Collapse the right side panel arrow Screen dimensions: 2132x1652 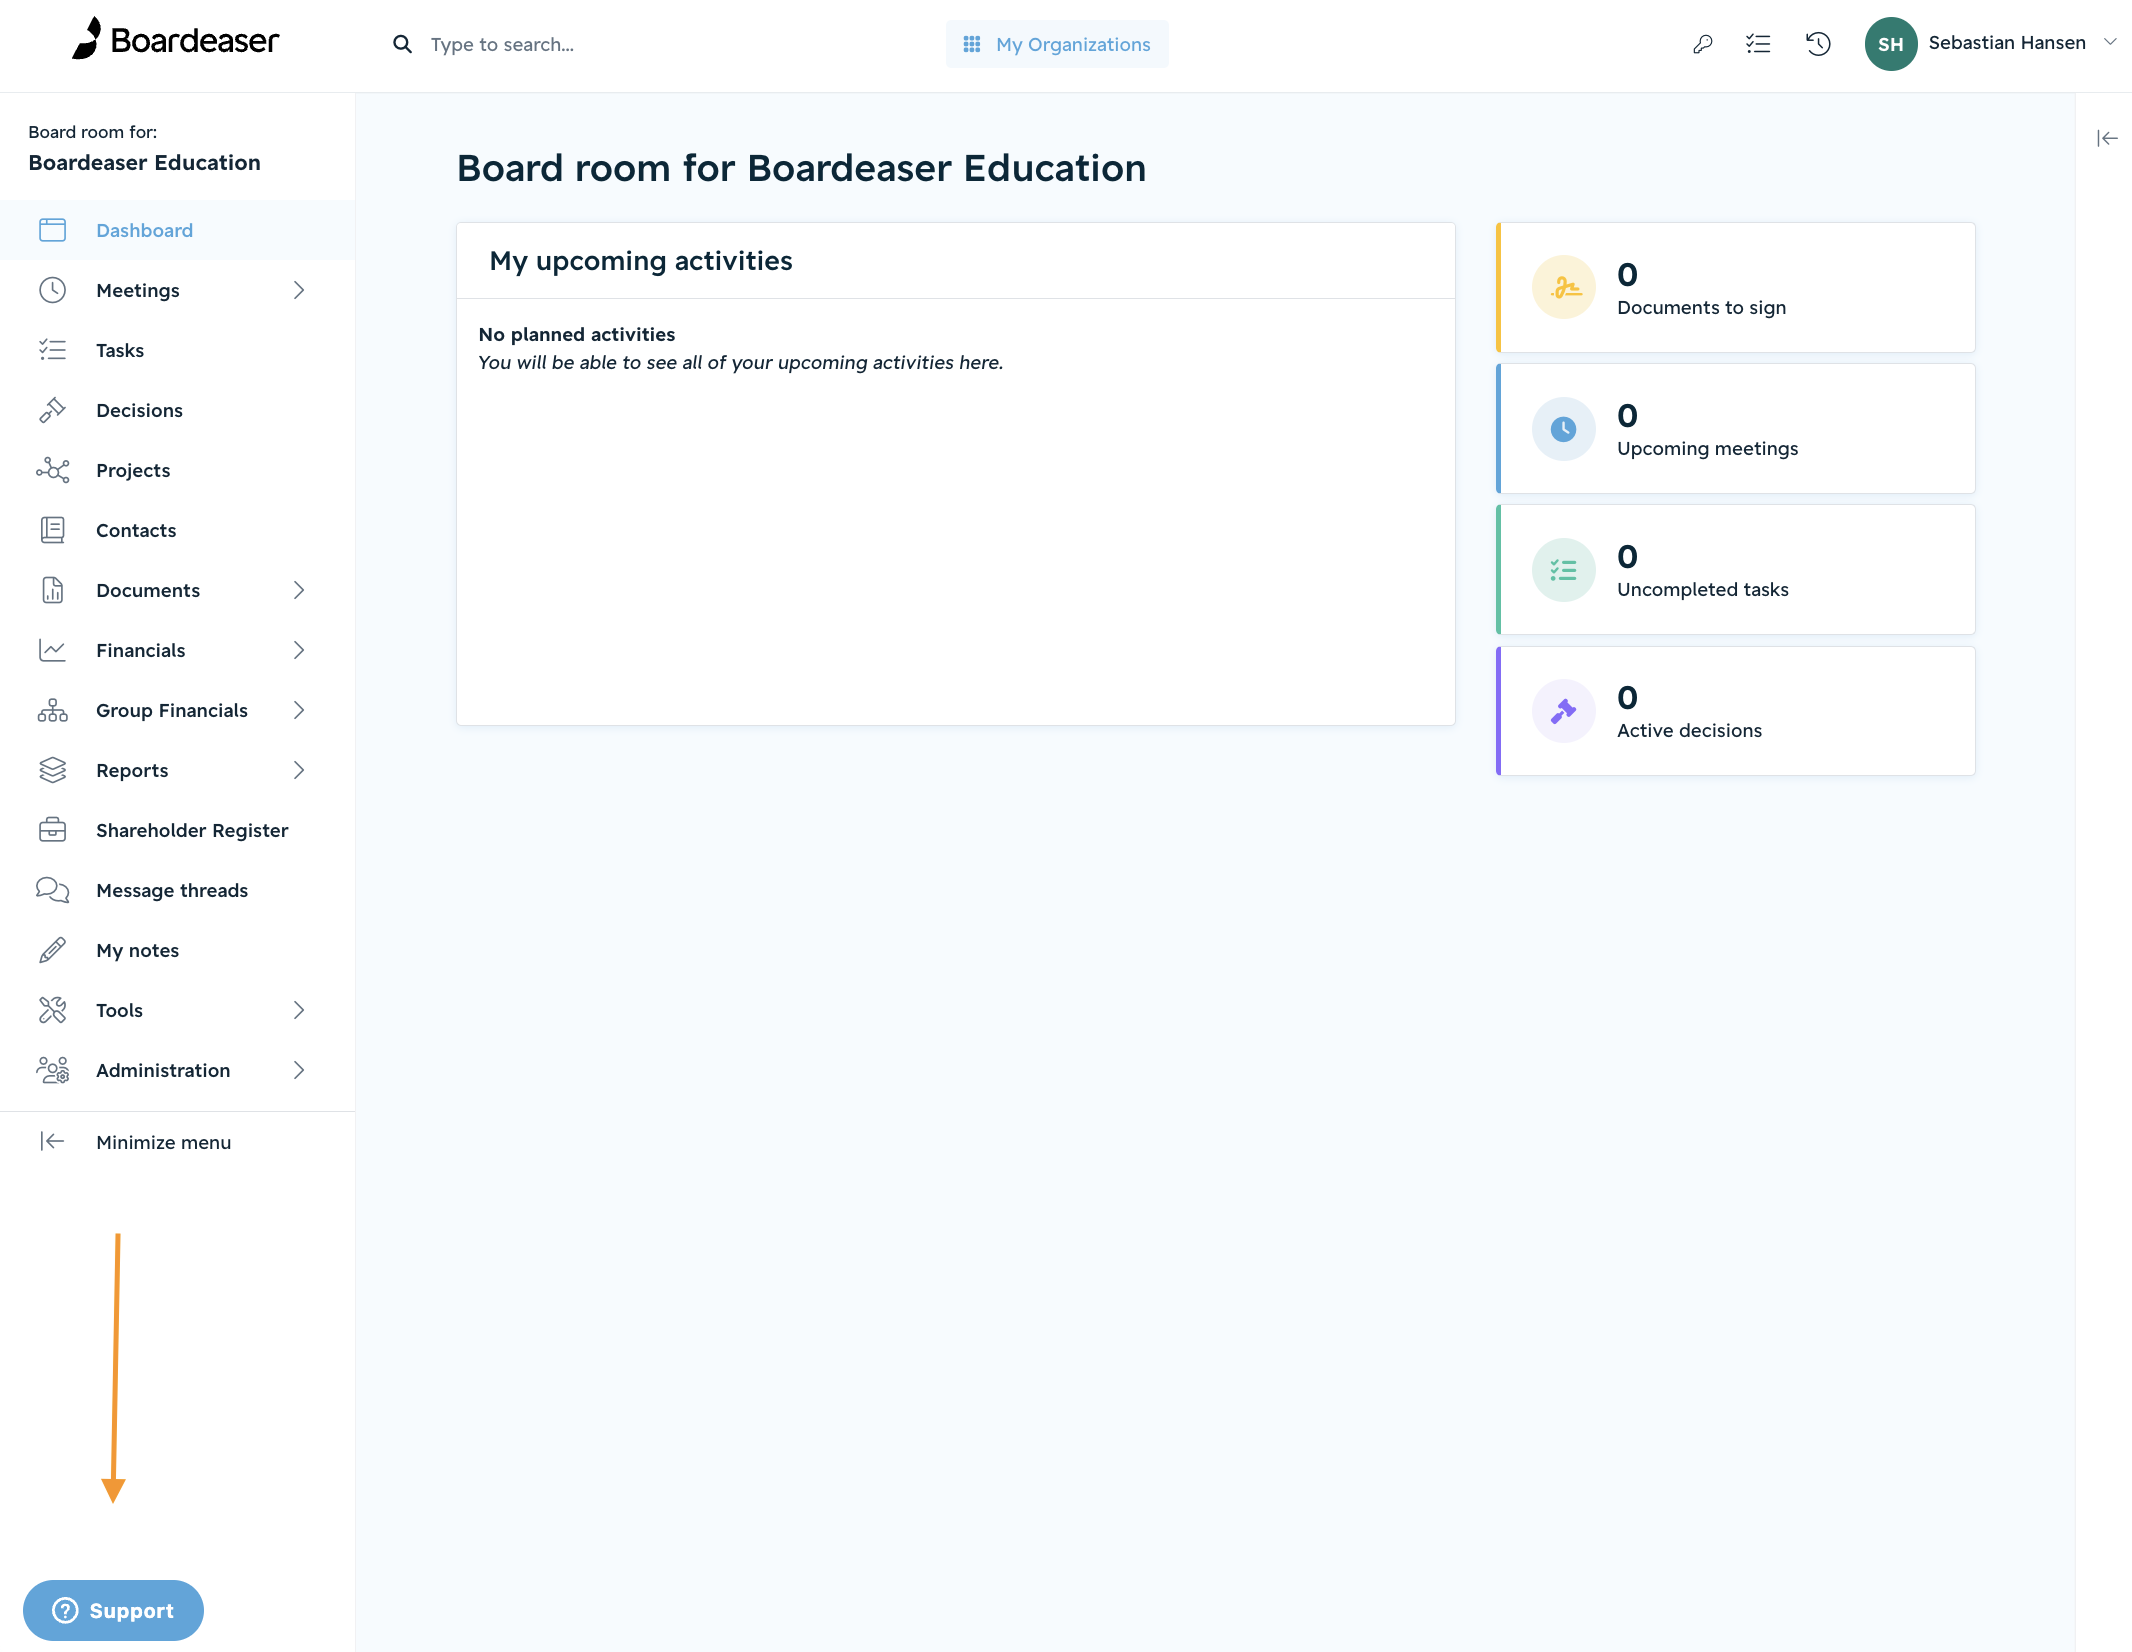pyautogui.click(x=2107, y=138)
